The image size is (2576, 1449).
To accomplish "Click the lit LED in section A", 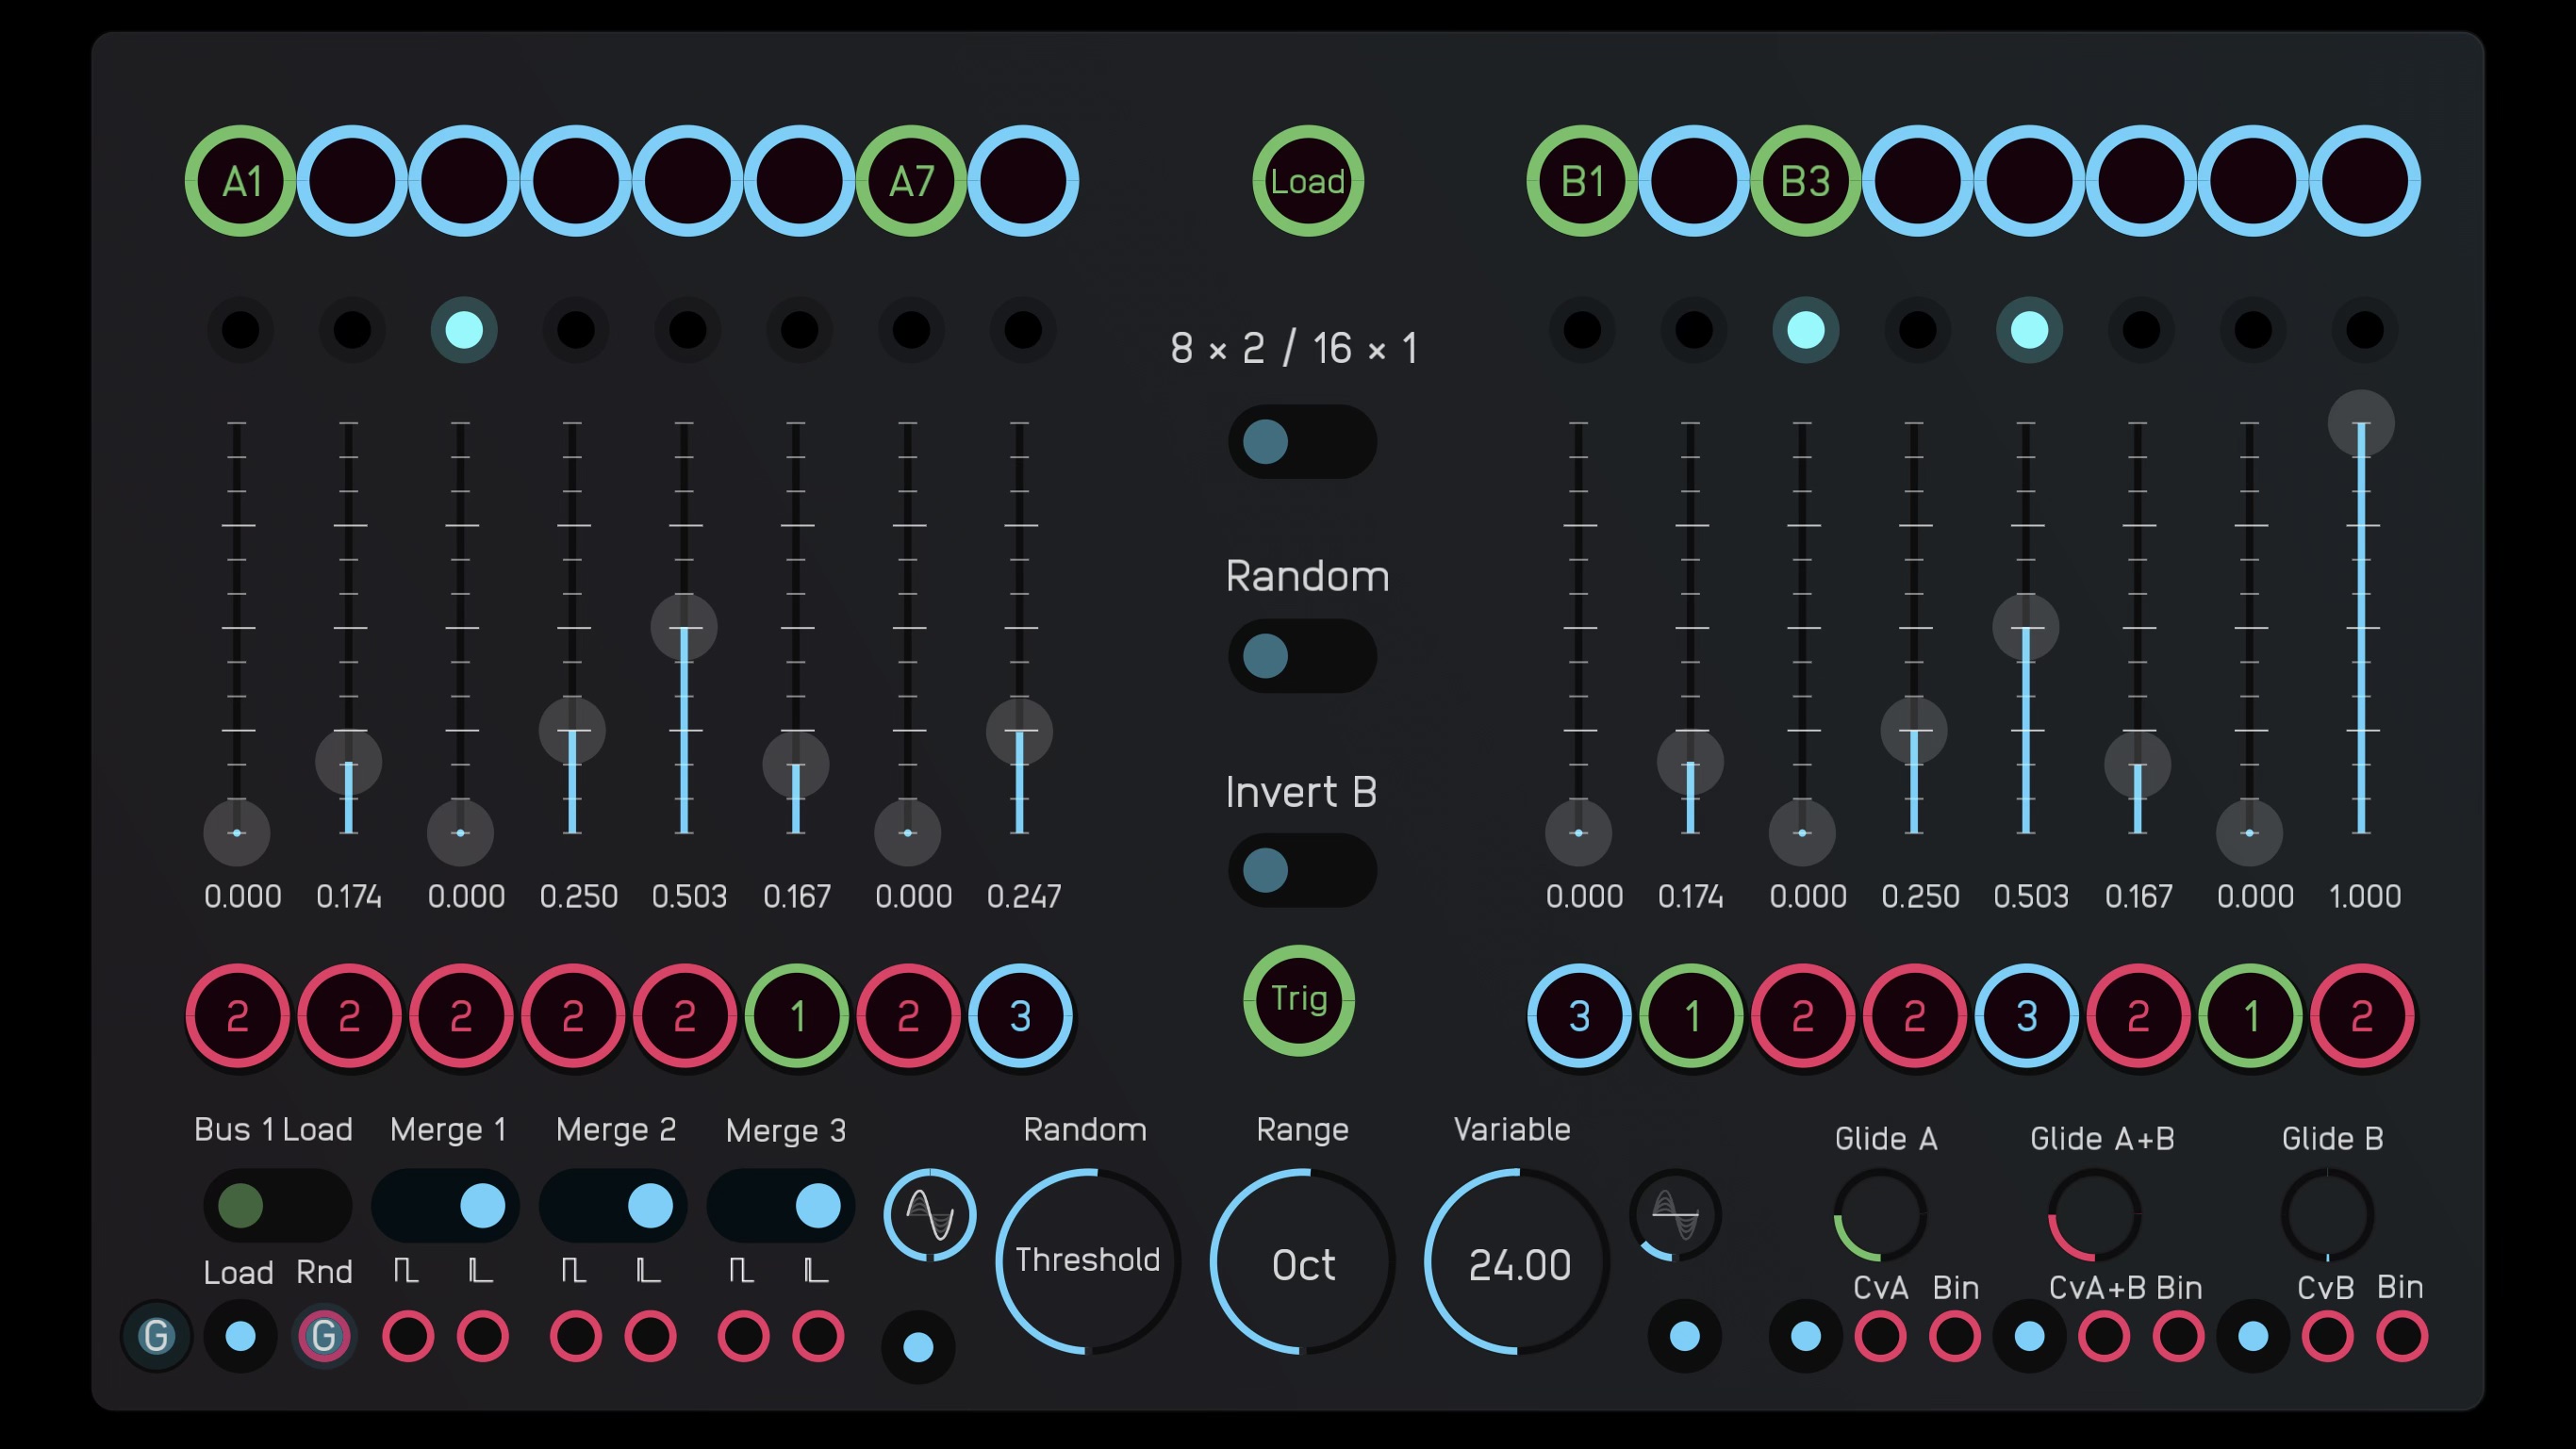I will pyautogui.click(x=464, y=330).
